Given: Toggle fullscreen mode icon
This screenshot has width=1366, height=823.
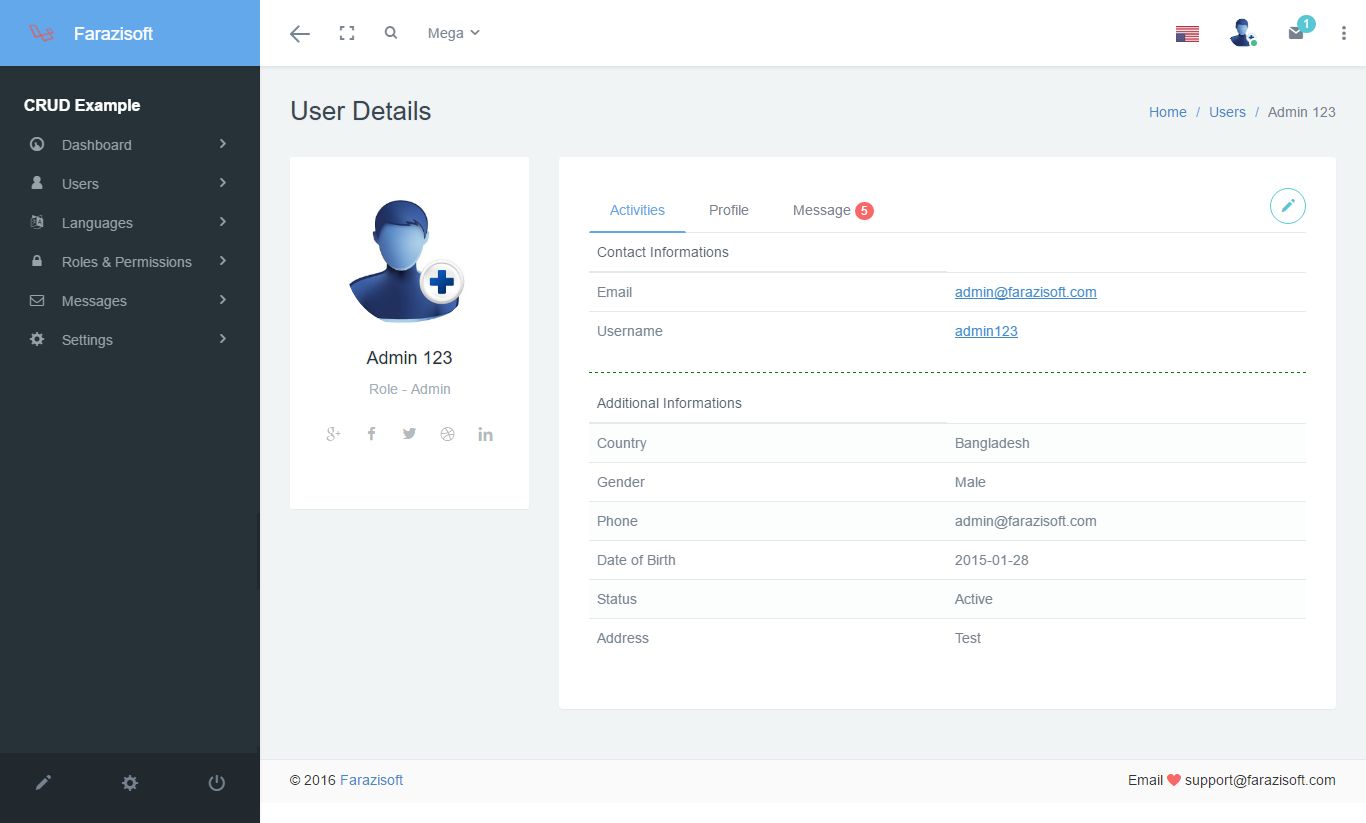Looking at the screenshot, I should 347,33.
